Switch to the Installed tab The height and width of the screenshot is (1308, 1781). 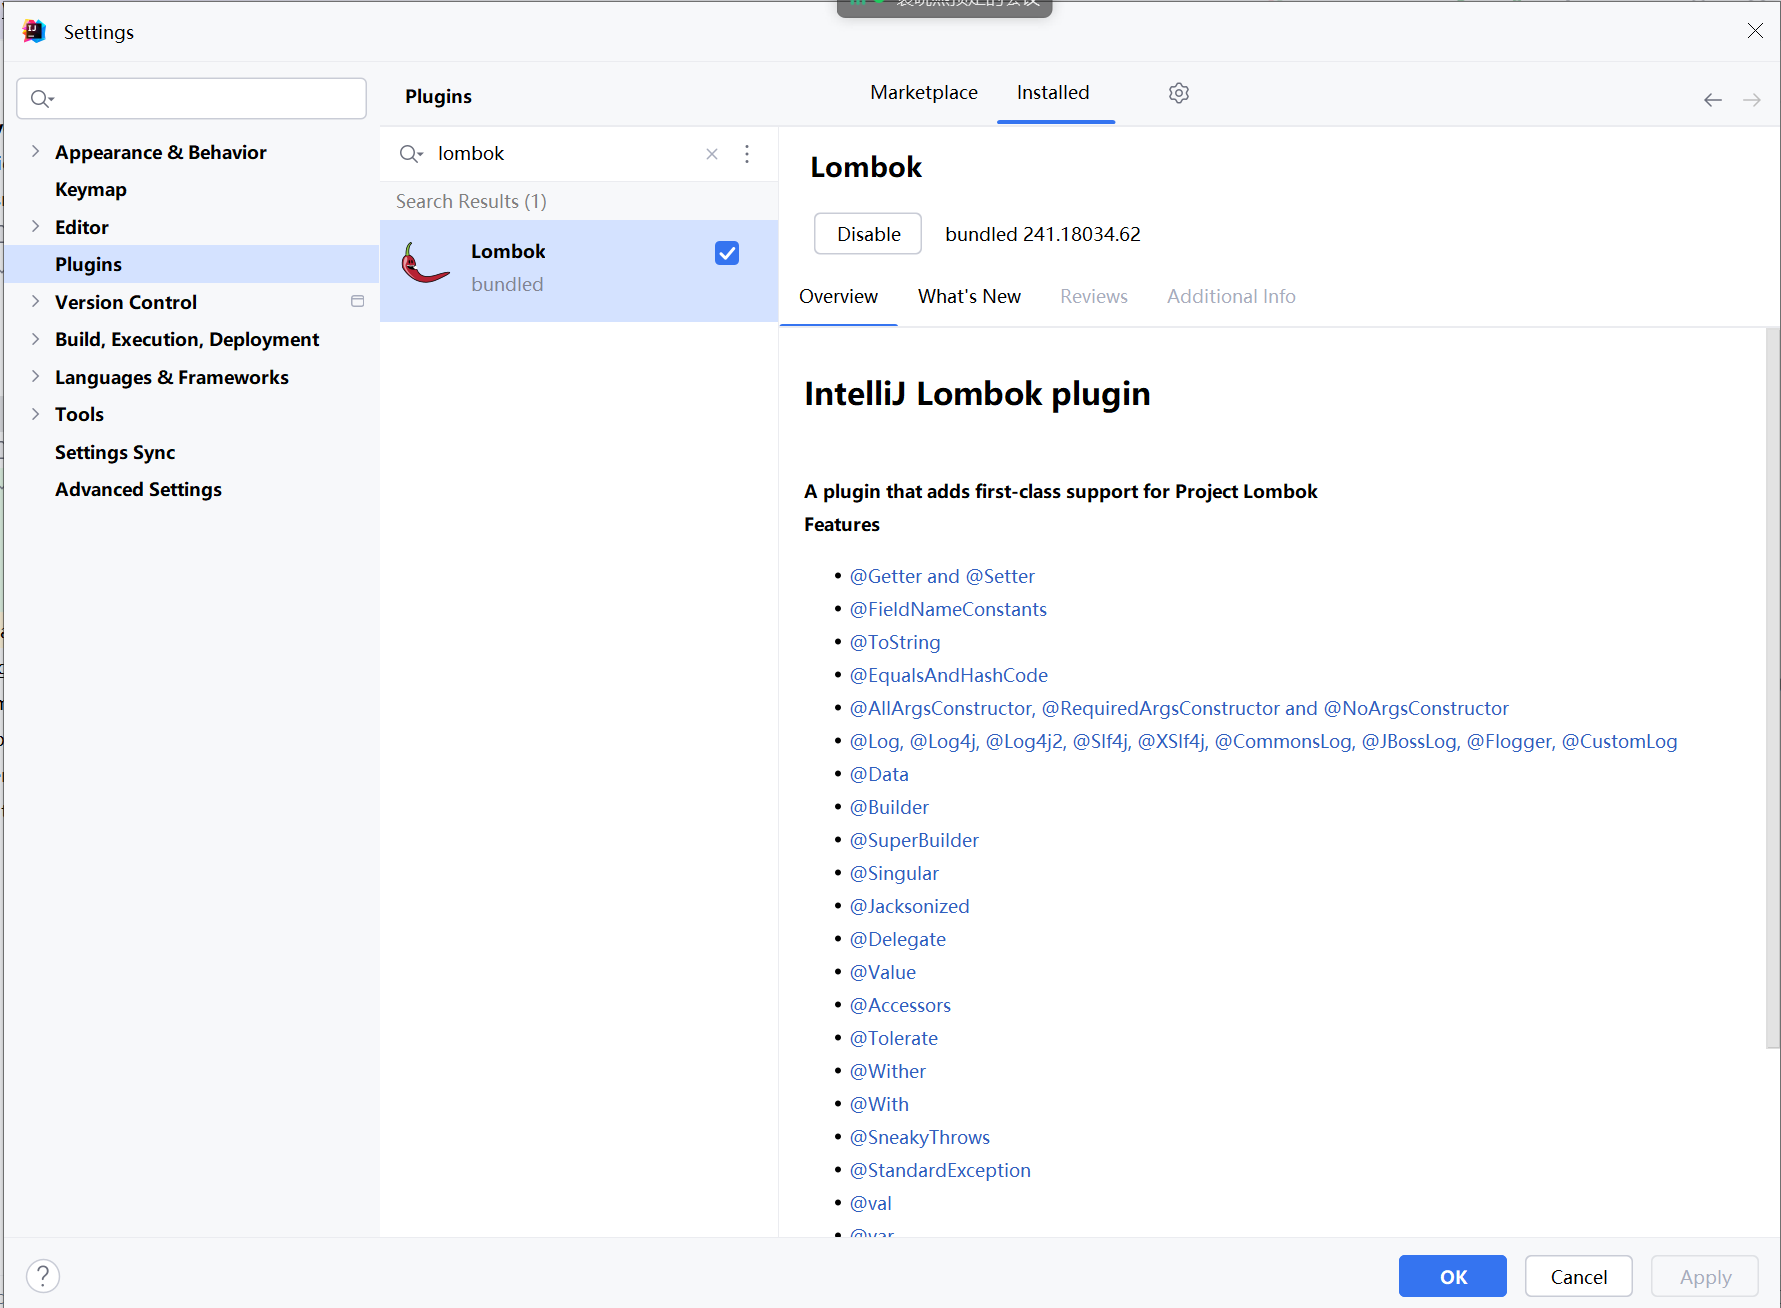[1053, 92]
